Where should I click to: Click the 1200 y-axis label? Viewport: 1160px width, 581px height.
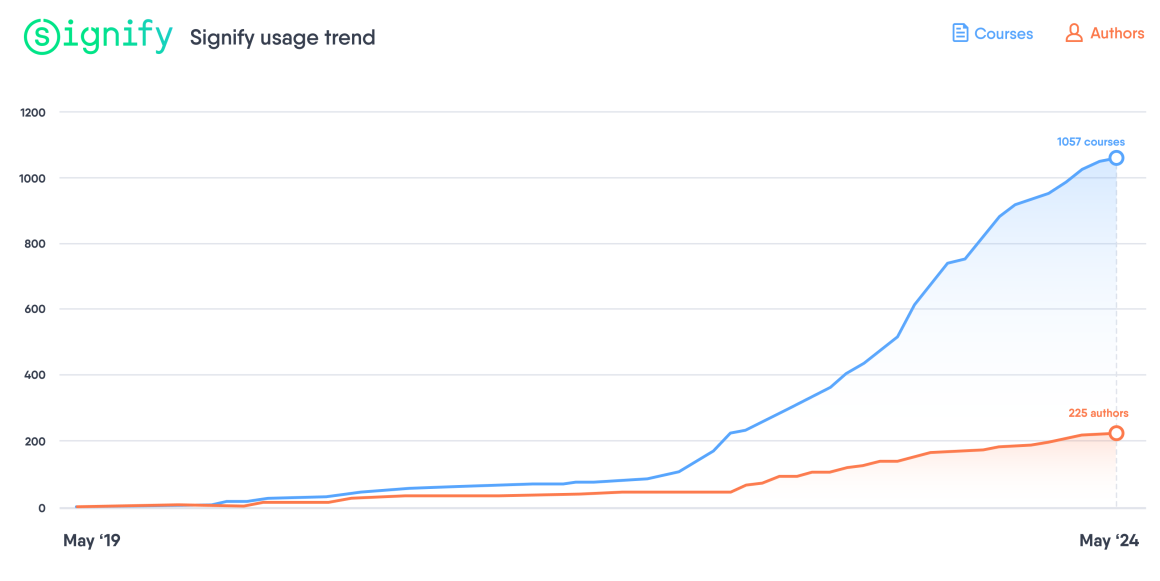33,112
